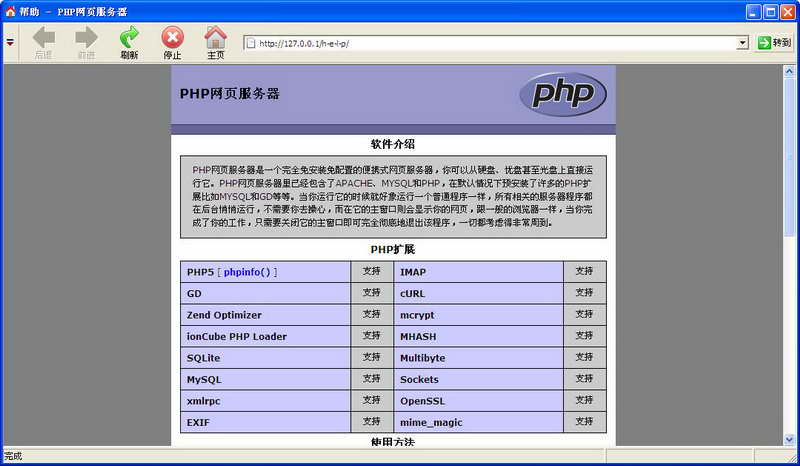Click the scrollbar down arrow
This screenshot has height=466, width=800.
789,439
